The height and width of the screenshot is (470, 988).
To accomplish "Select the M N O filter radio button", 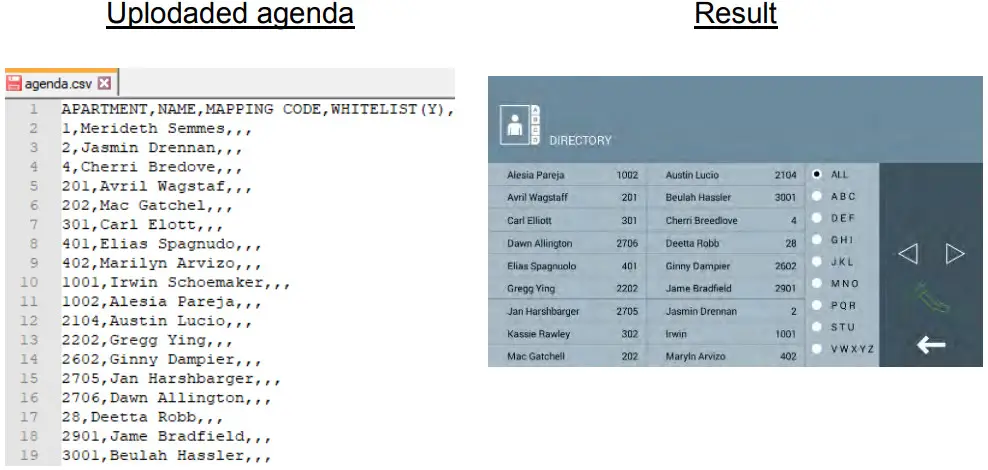I will 817,284.
